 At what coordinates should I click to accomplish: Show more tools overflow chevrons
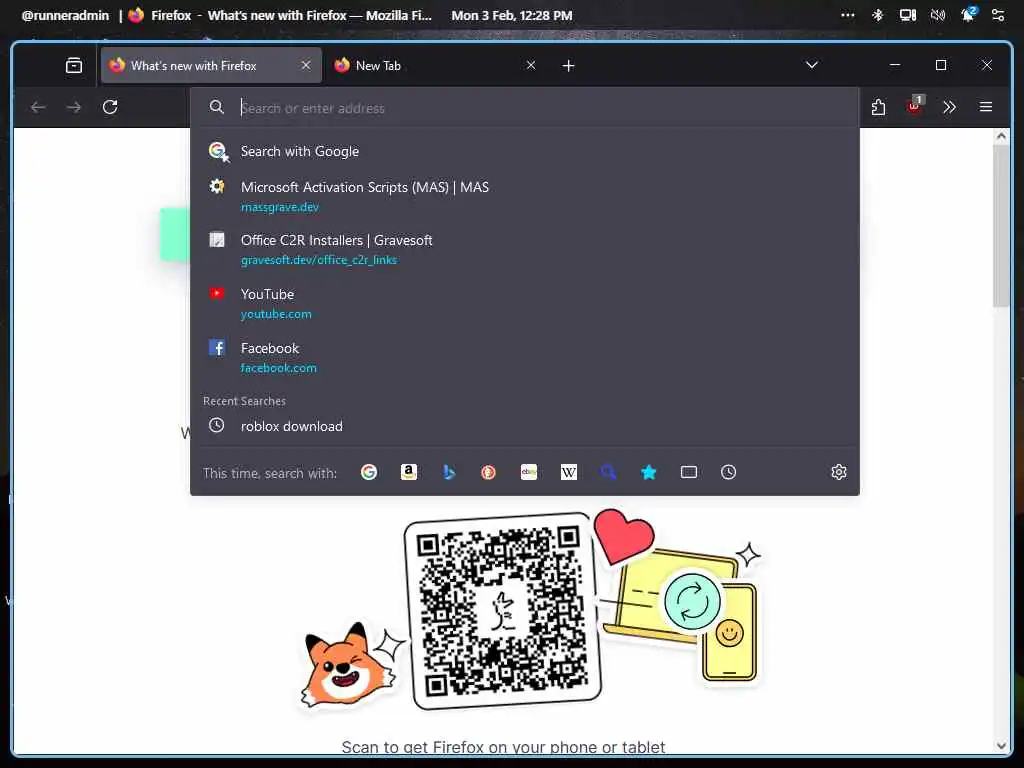tap(950, 107)
